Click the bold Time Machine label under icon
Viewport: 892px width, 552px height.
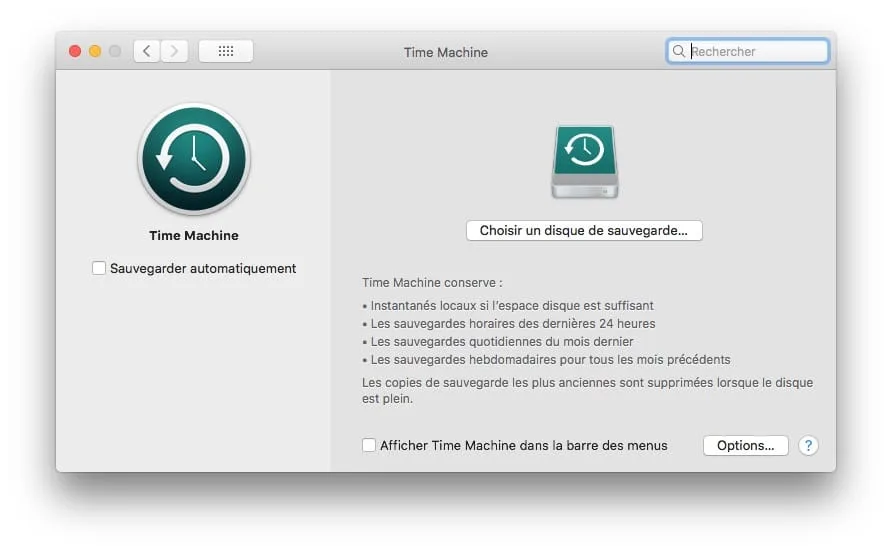click(x=194, y=236)
